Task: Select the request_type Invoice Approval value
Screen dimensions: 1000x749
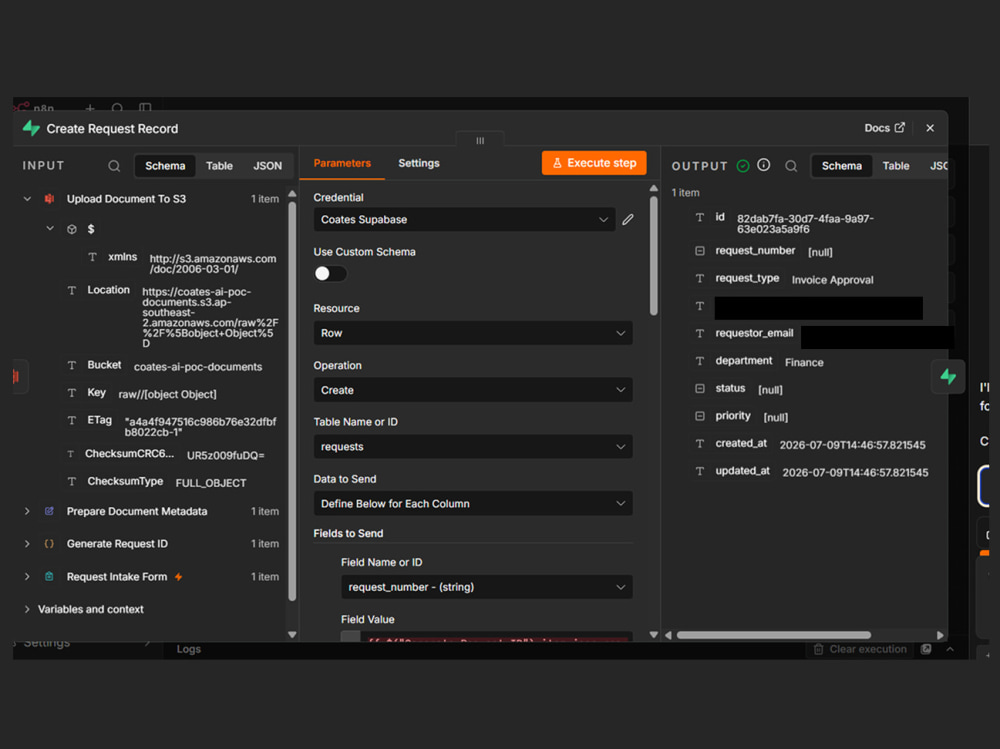Action: click(832, 279)
